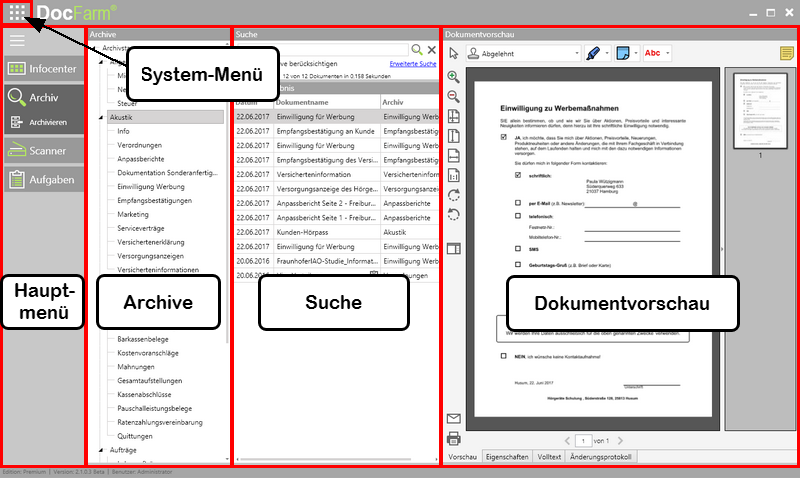Screen dimensions: 800x478
Task: Collapse the Akustik tree node
Action: click(102, 117)
